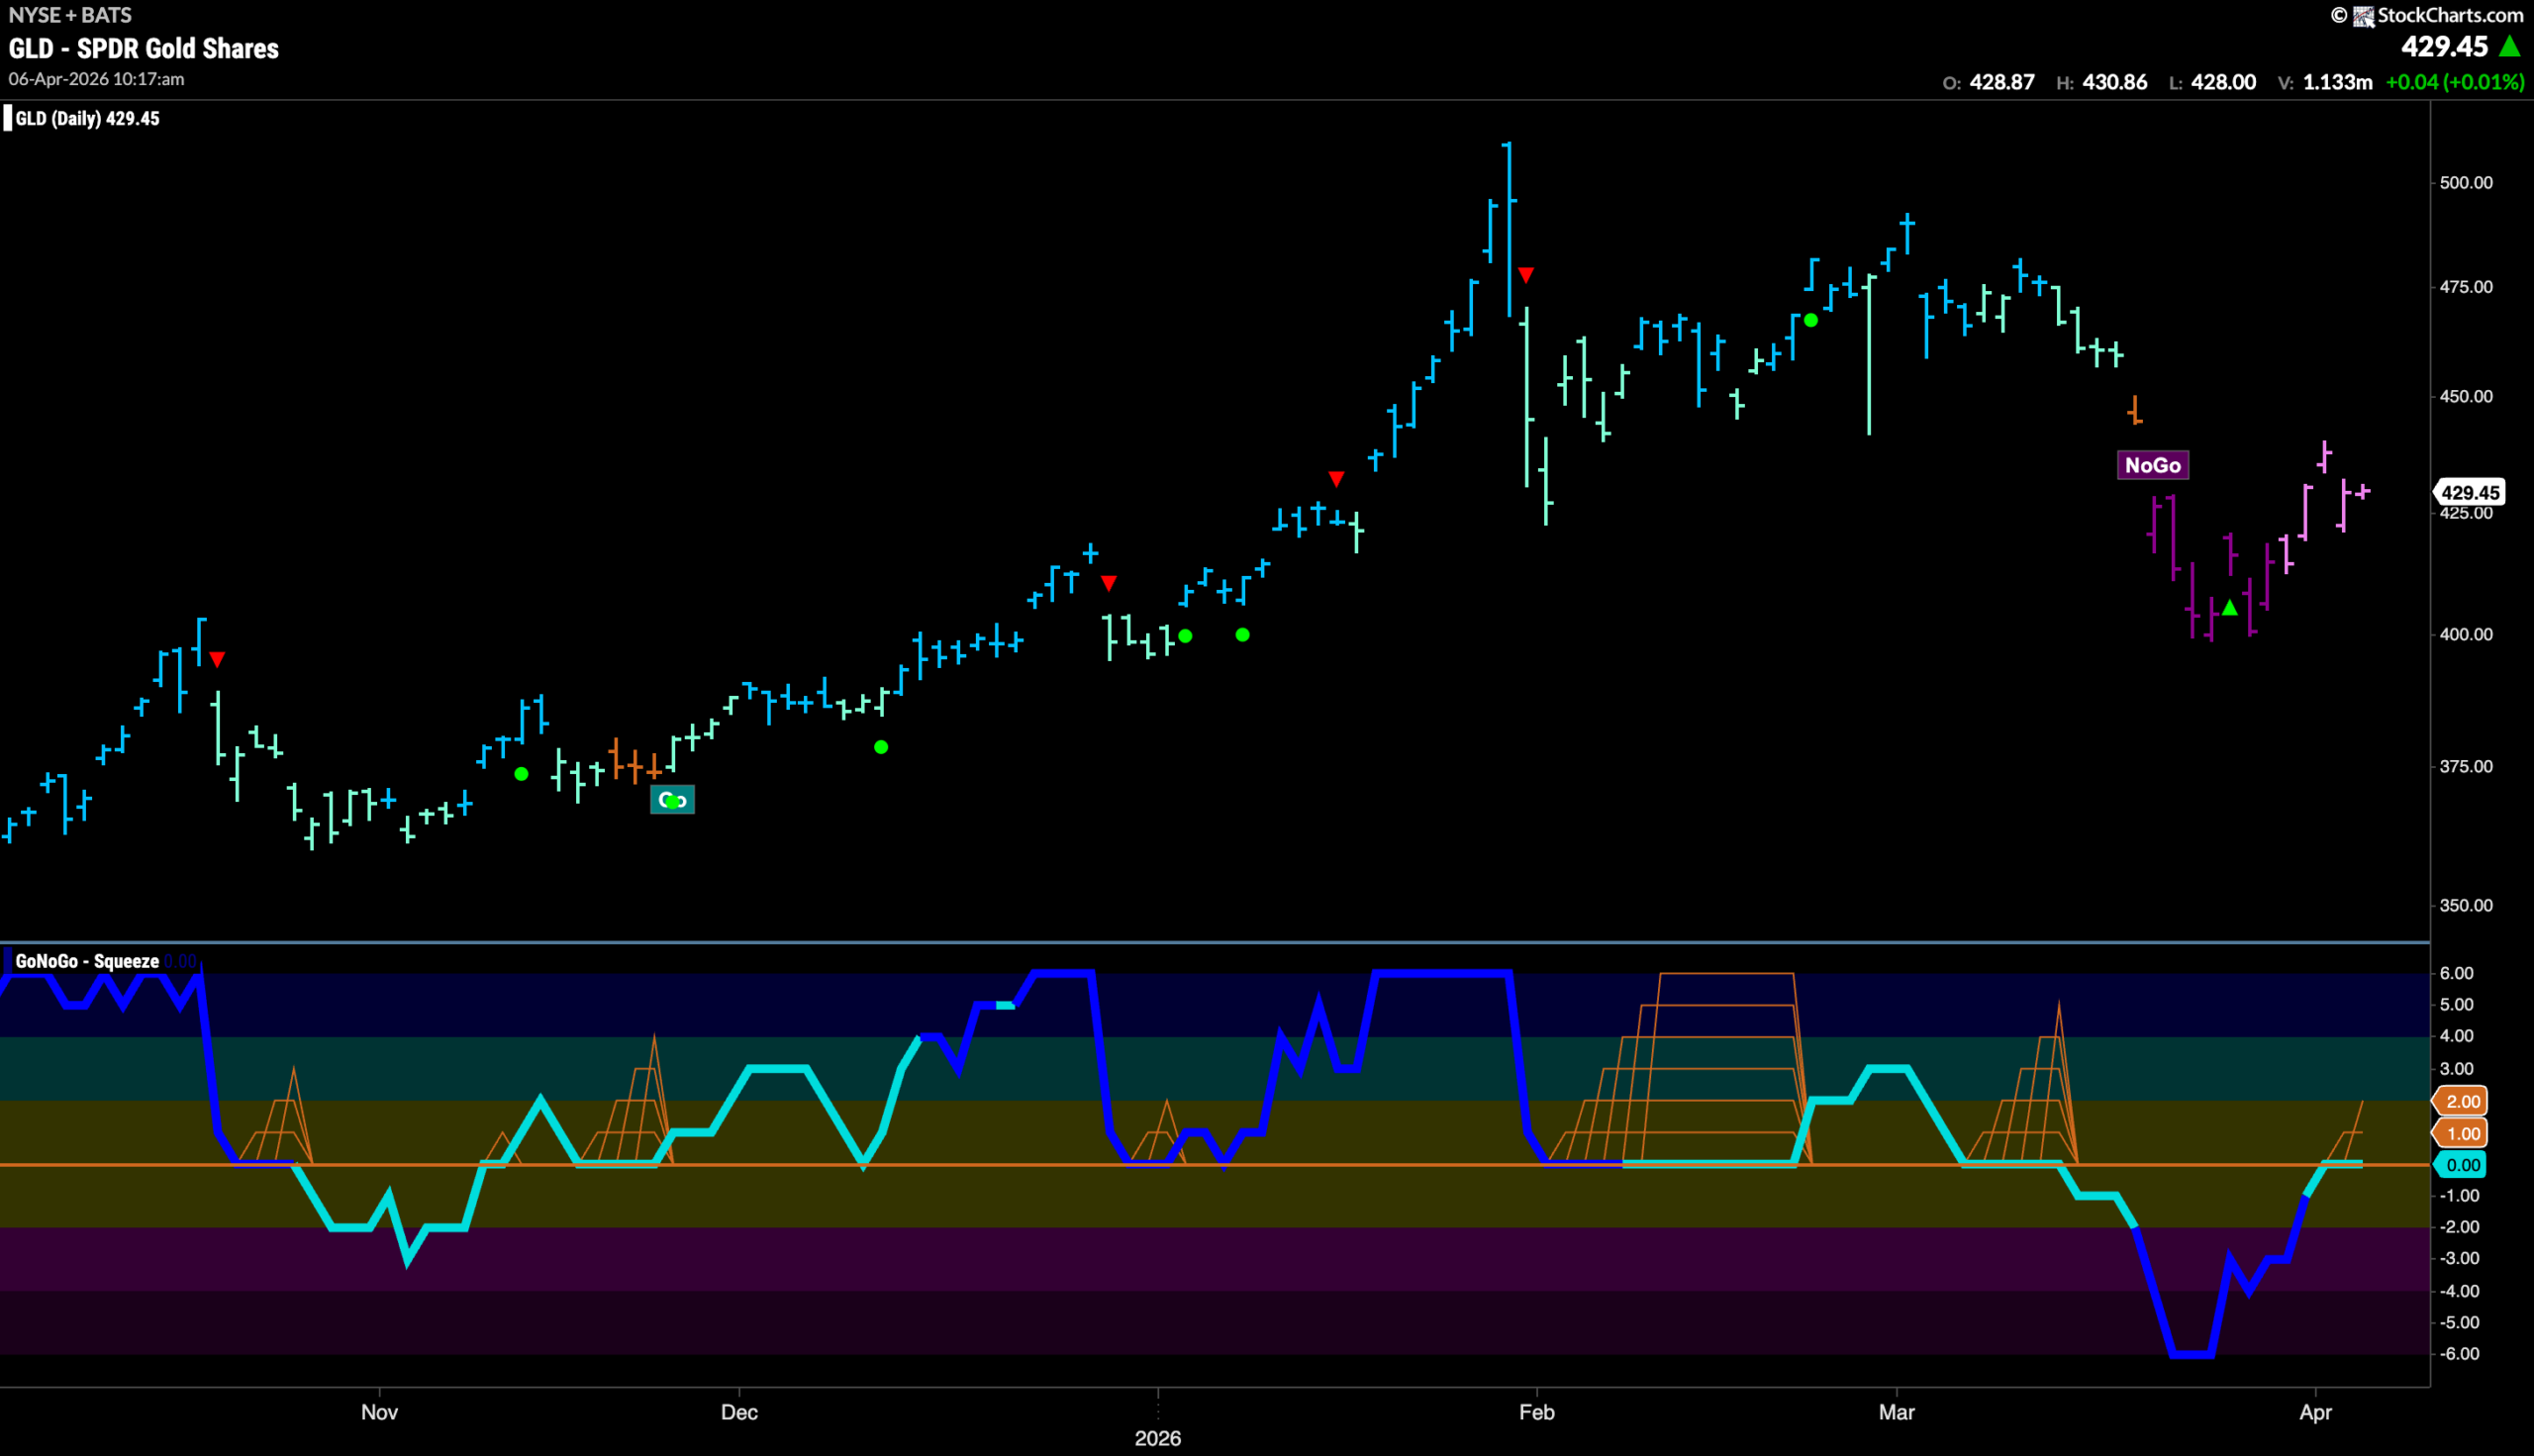Click the Mar label on time axis
The width and height of the screenshot is (2534, 1456).
1896,1412
